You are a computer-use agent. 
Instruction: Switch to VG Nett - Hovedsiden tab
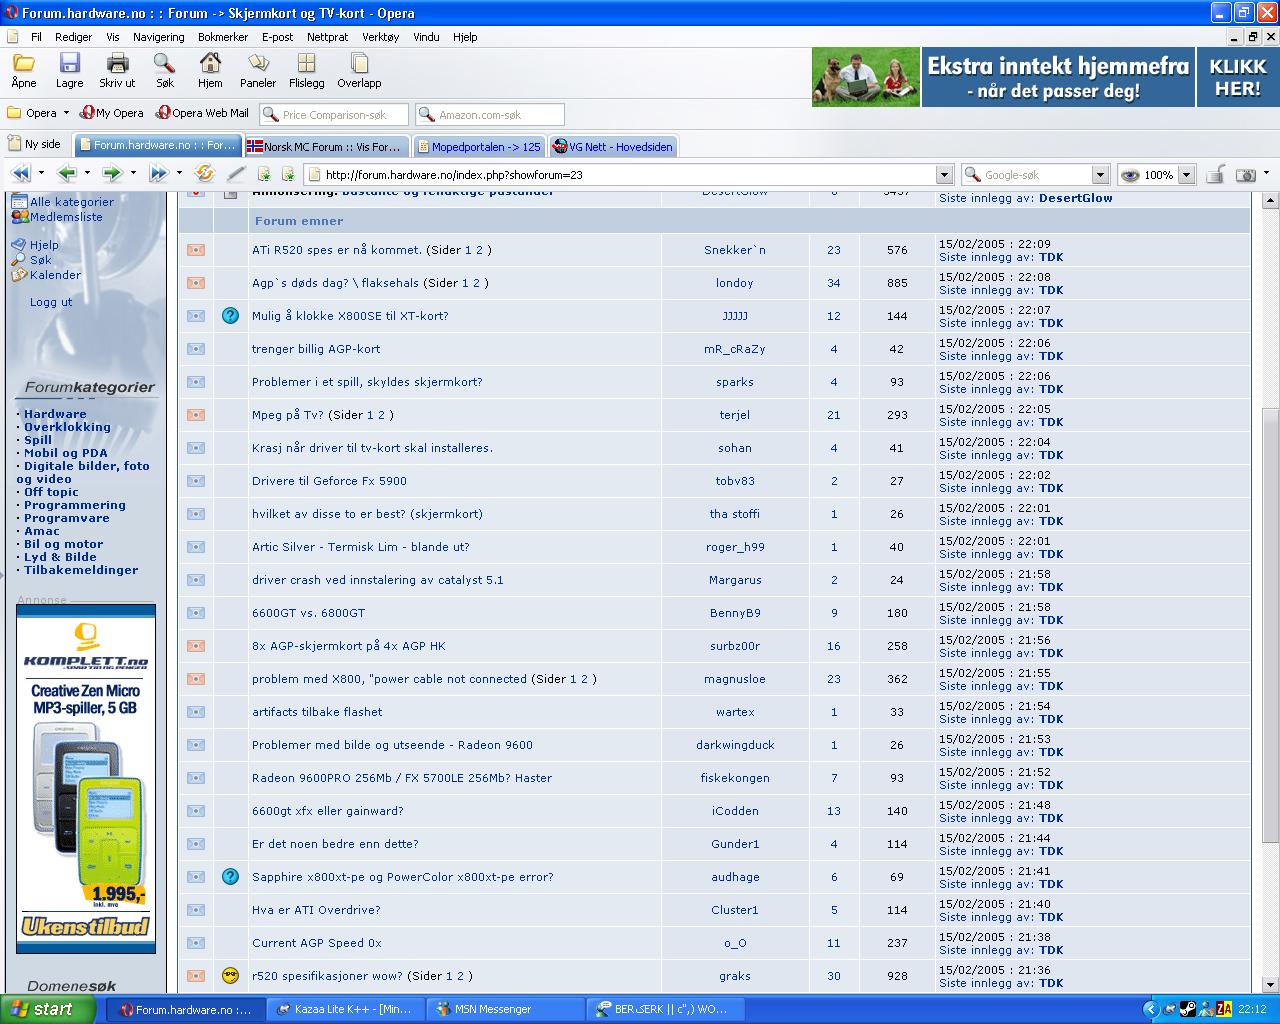pyautogui.click(x=612, y=146)
